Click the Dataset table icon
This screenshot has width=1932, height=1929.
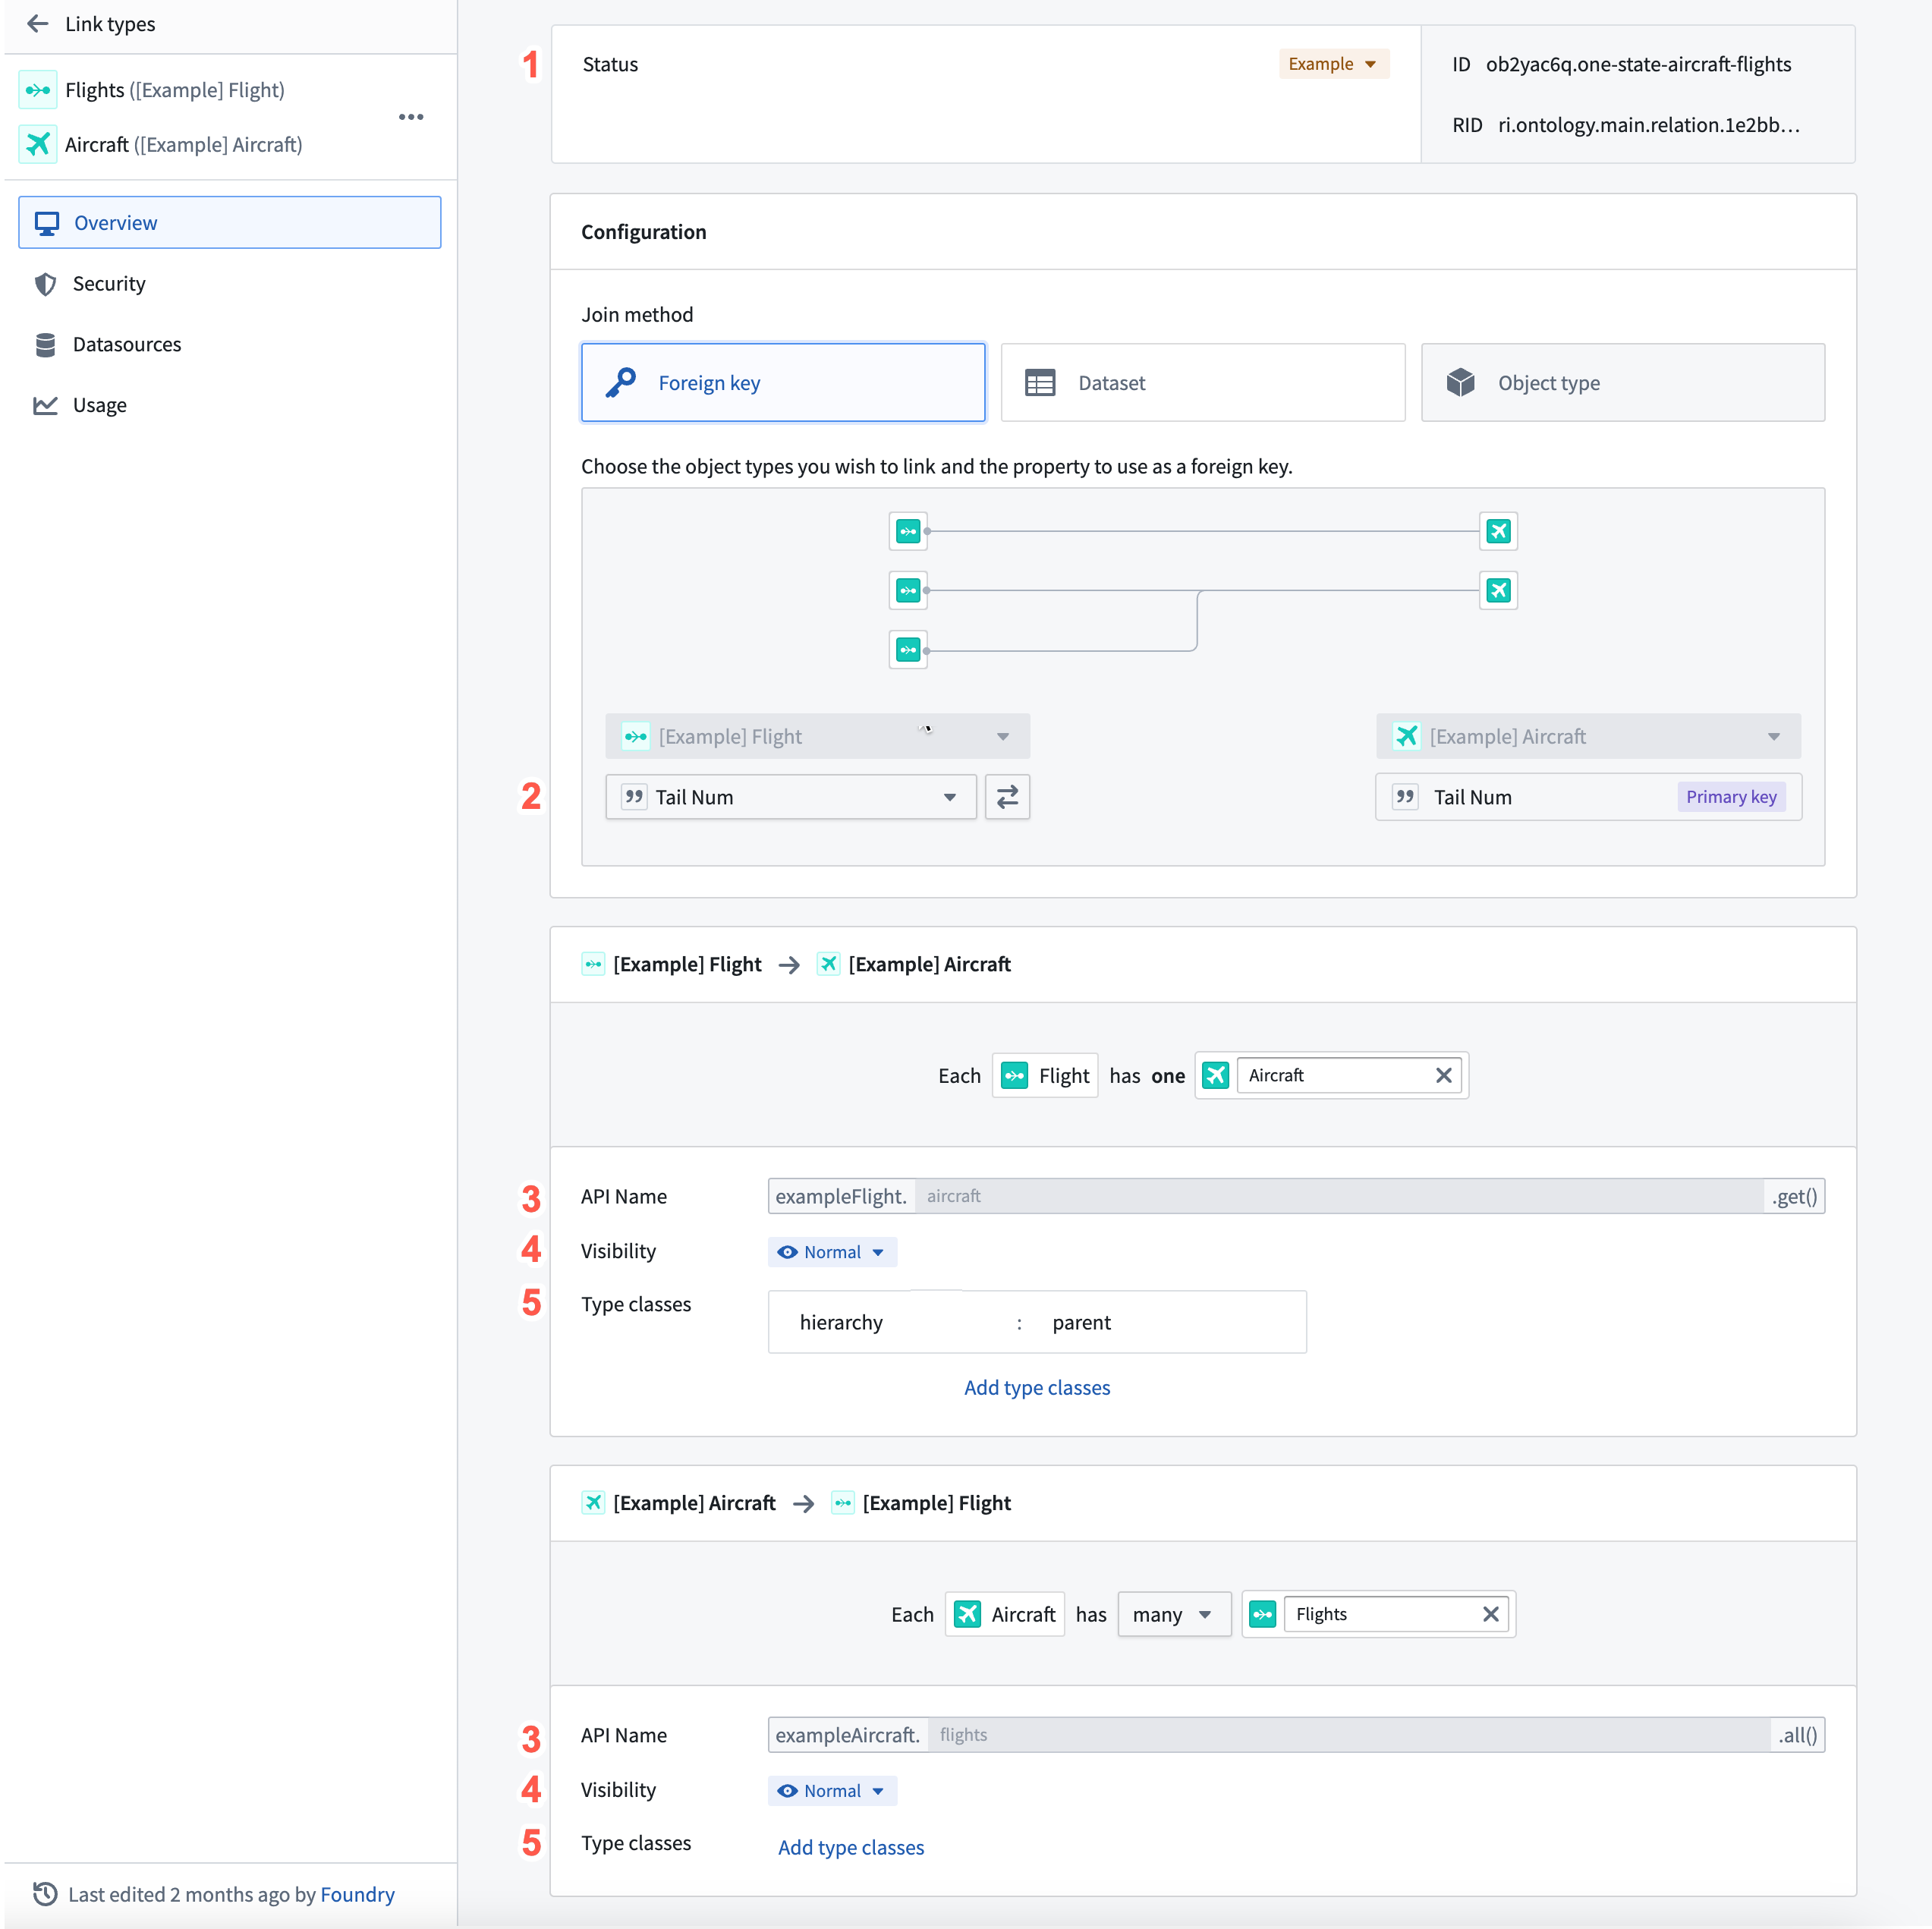point(1040,382)
